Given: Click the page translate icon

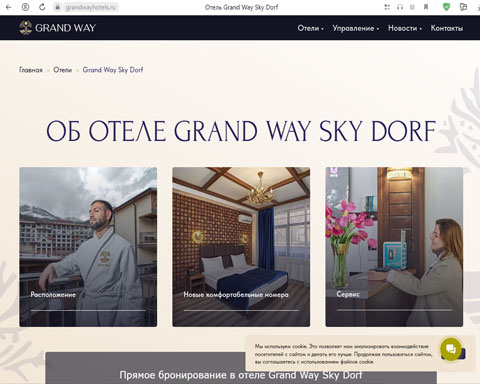Looking at the screenshot, I should [x=463, y=7].
